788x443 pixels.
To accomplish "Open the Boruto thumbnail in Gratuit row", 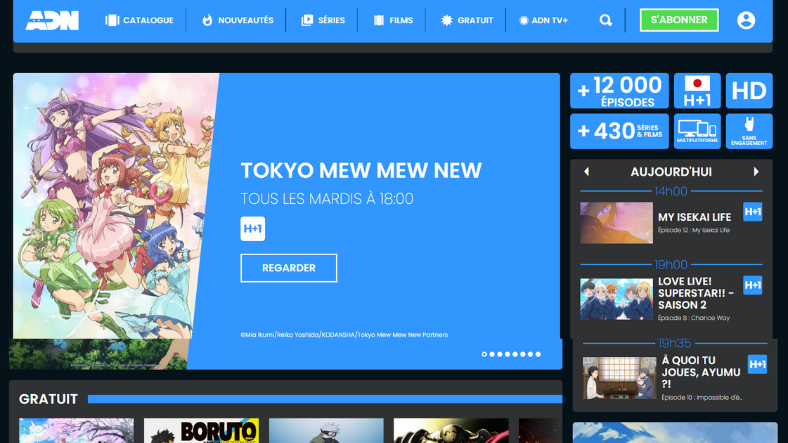I will click(202, 430).
